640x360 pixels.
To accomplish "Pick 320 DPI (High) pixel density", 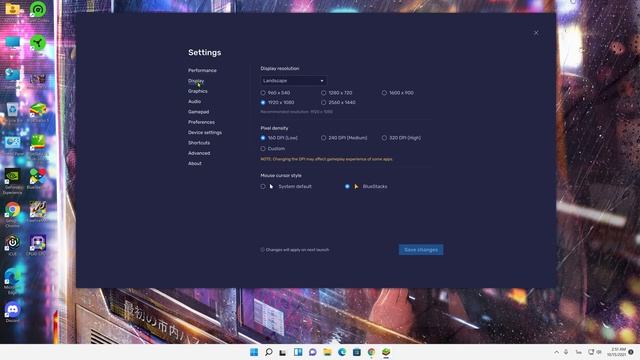I will pyautogui.click(x=401, y=138).
